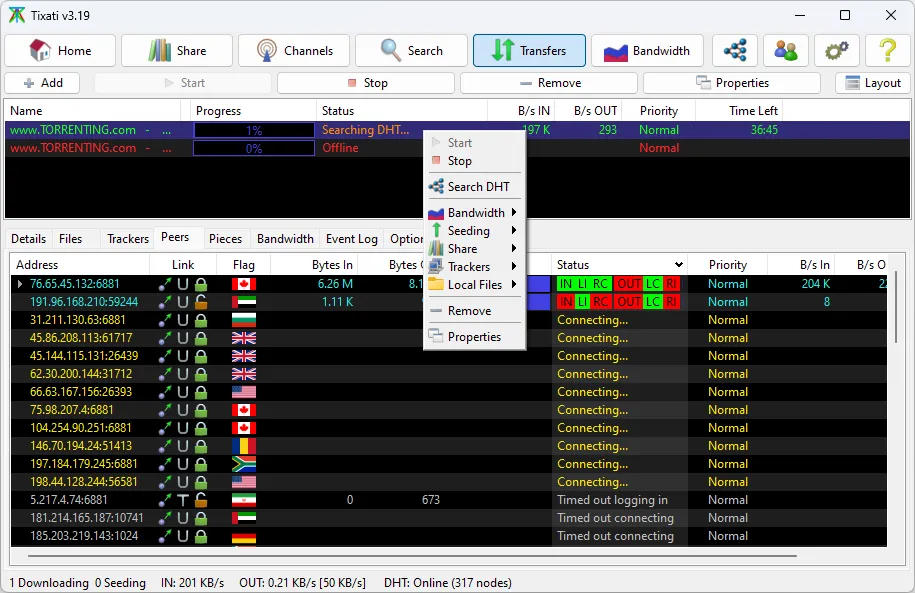Expand the Trackers submenu in context menu
This screenshot has height=593, width=915.
click(474, 267)
